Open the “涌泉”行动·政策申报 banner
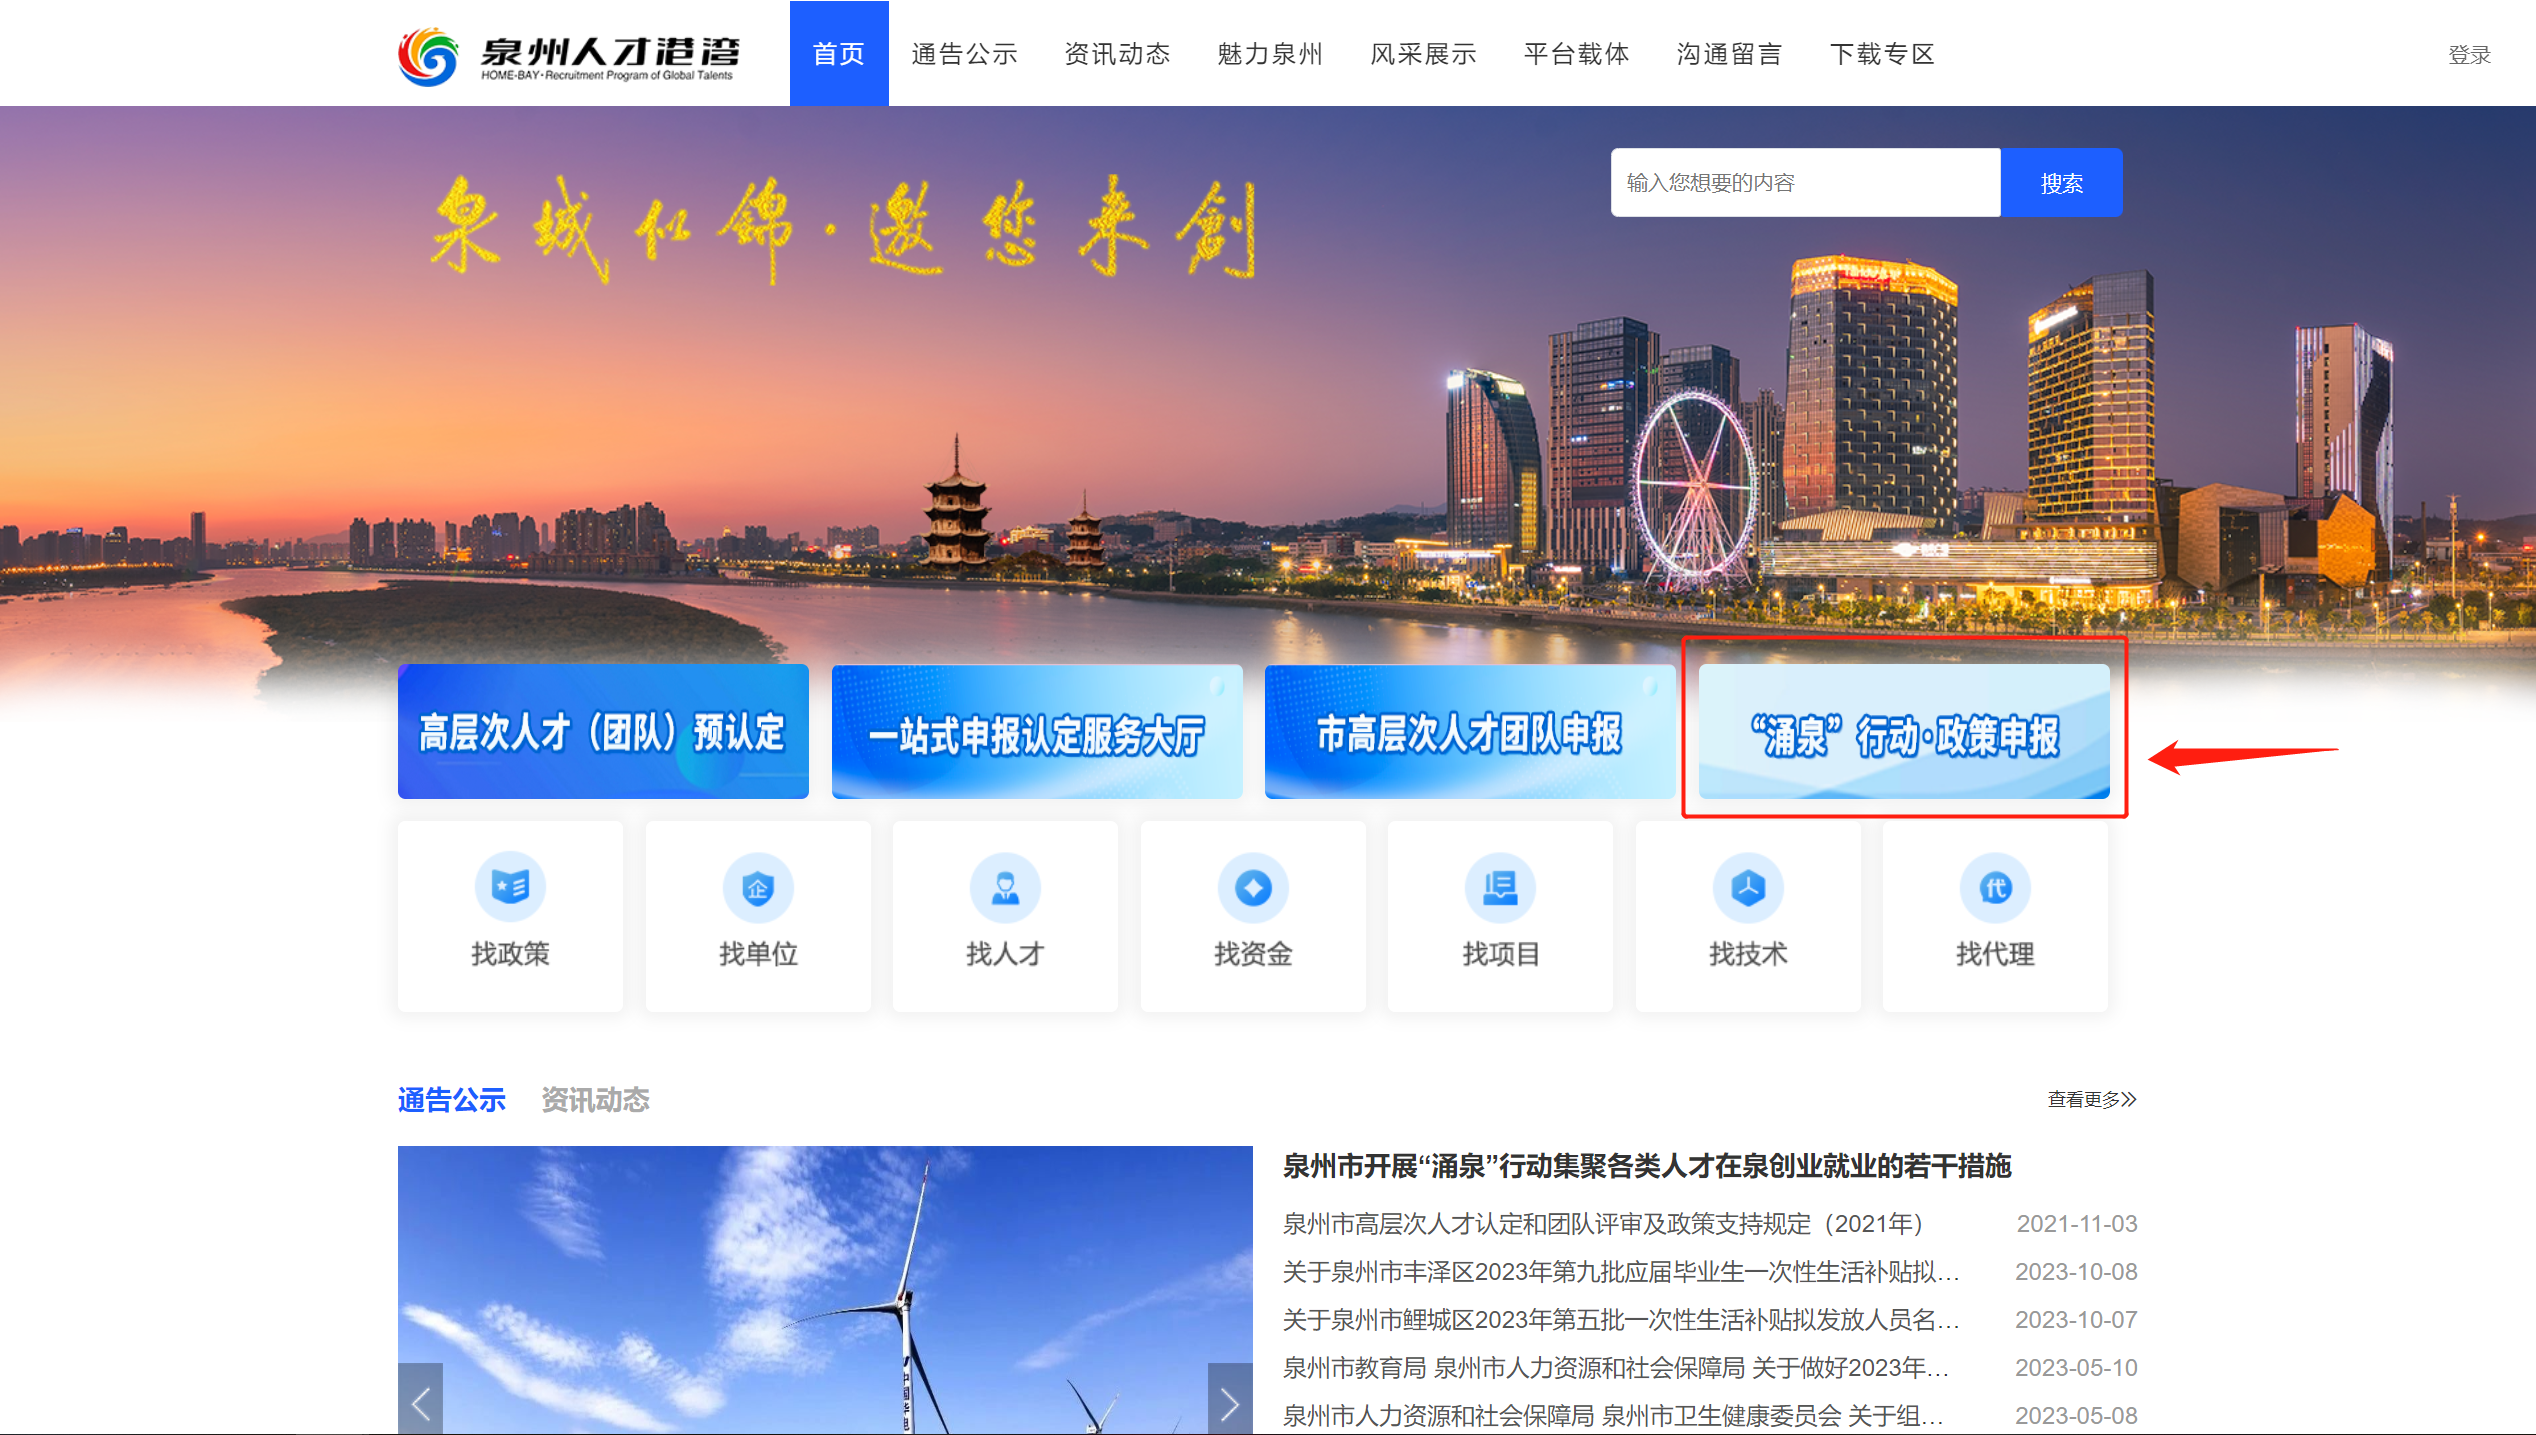 (1904, 732)
